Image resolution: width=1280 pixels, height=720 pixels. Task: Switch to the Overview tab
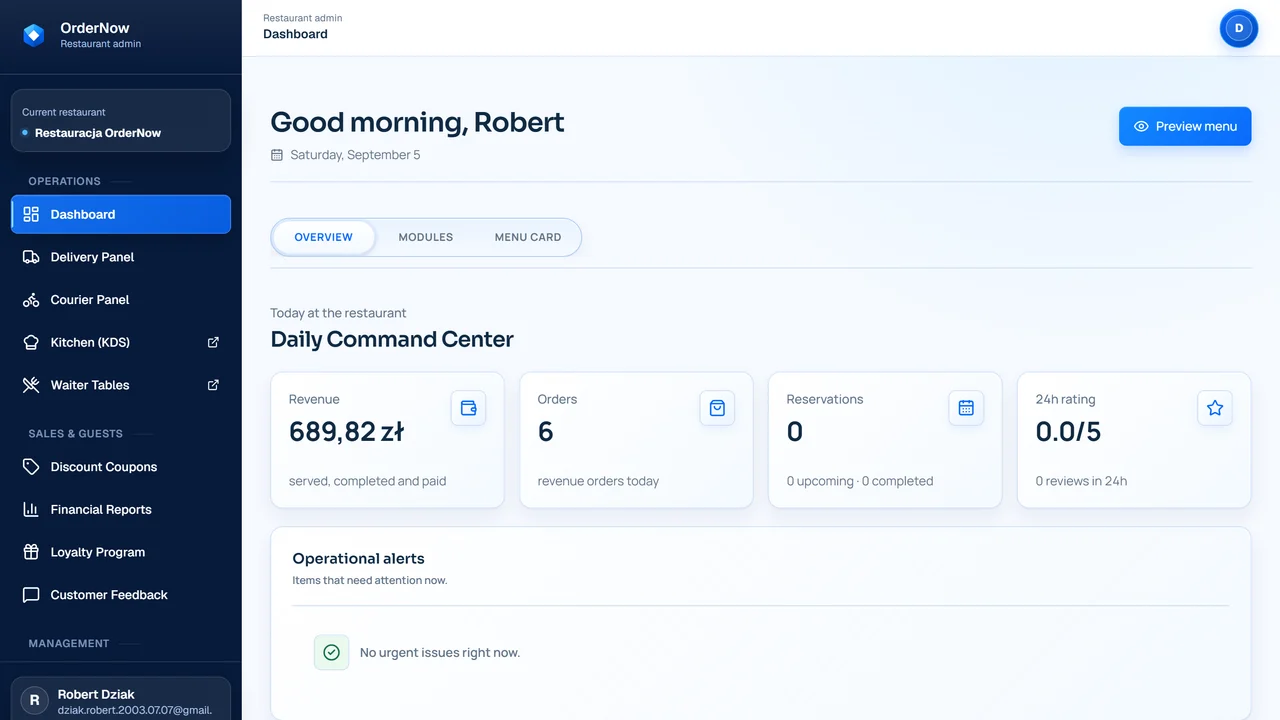(x=324, y=237)
